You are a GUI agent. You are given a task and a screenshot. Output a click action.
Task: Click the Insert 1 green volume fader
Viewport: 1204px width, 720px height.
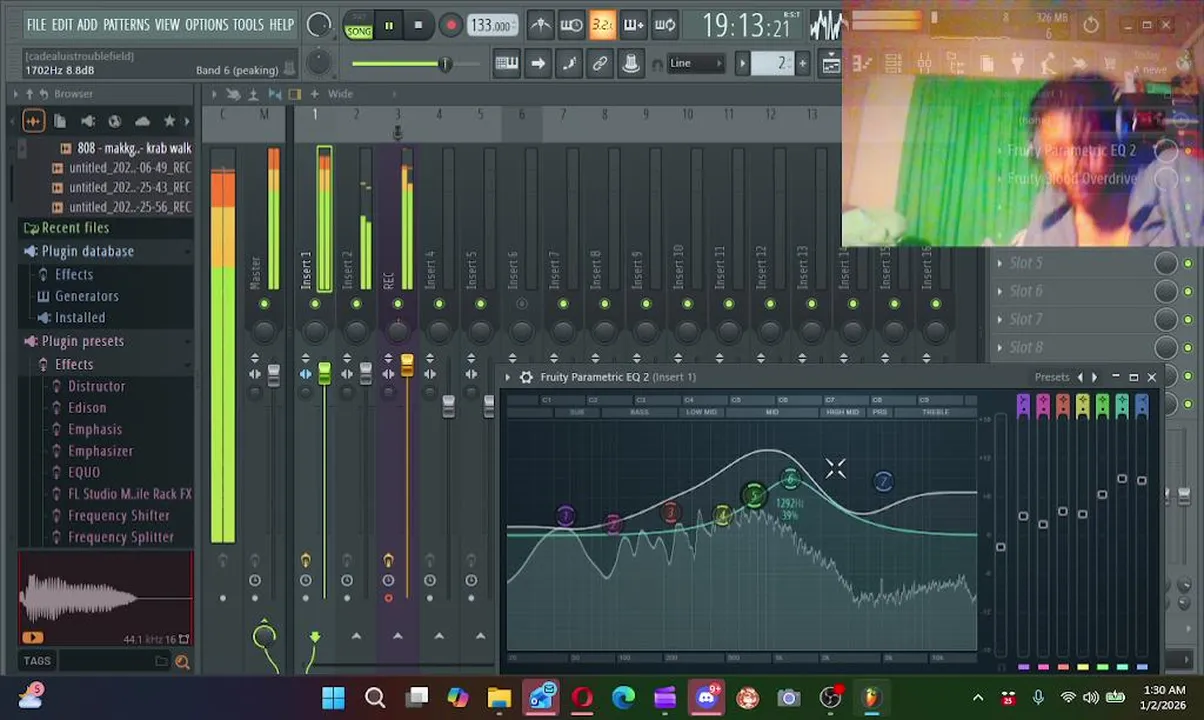pyautogui.click(x=324, y=374)
